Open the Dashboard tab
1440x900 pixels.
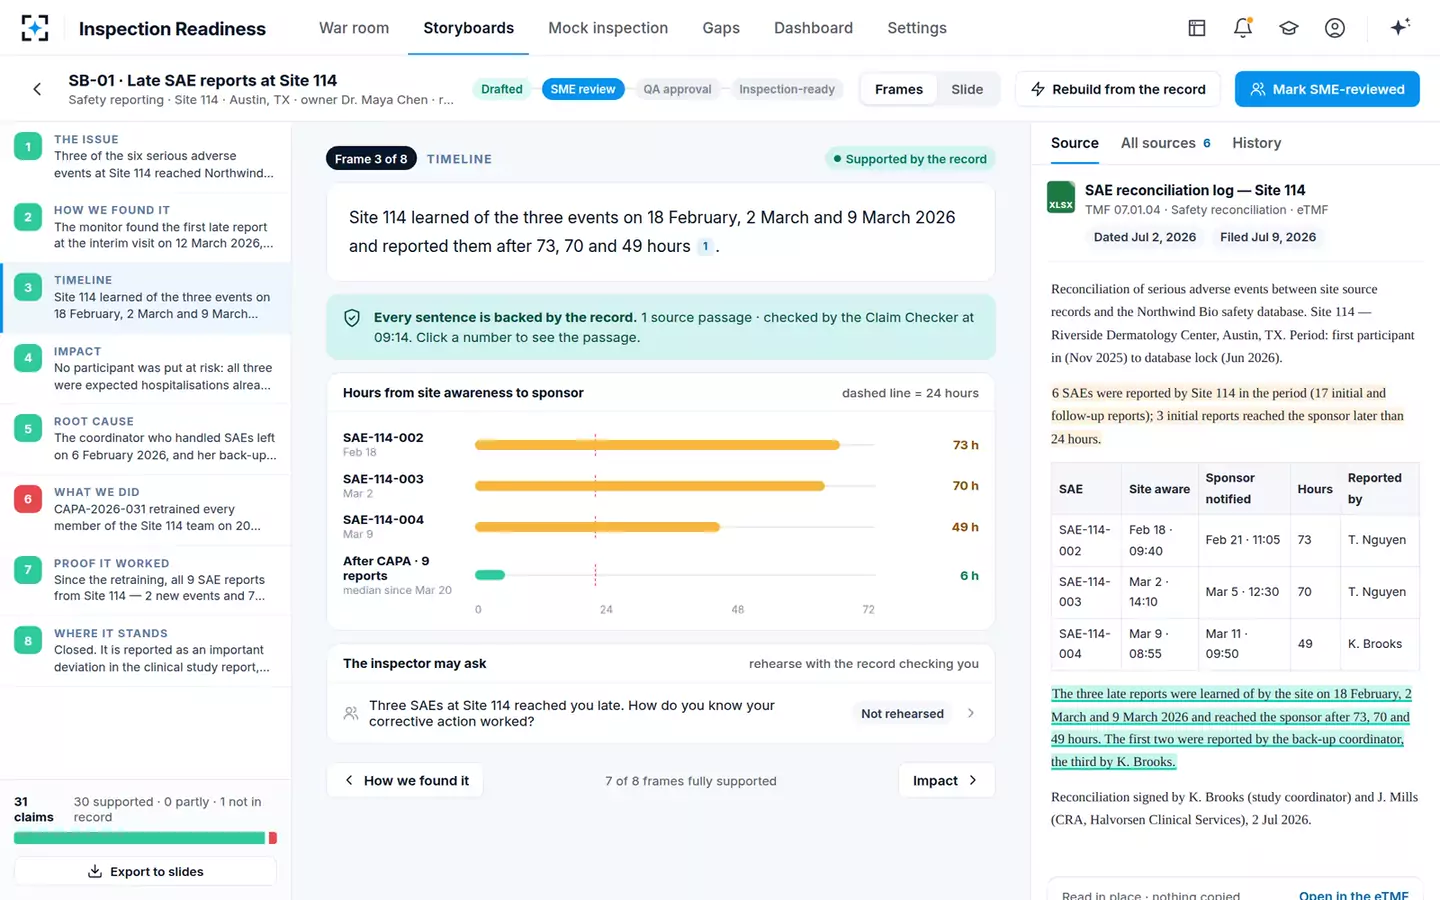tap(813, 28)
